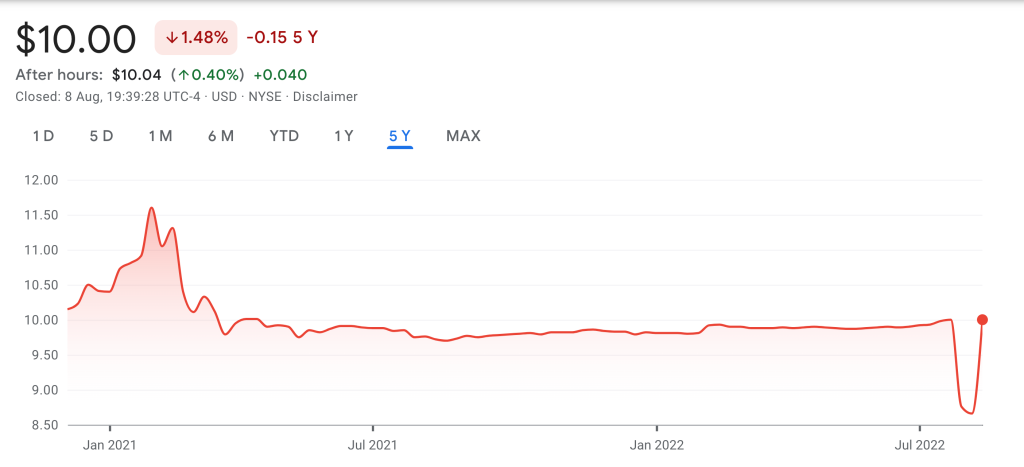Open the 6M chart view
This screenshot has width=1024, height=467.
click(221, 136)
